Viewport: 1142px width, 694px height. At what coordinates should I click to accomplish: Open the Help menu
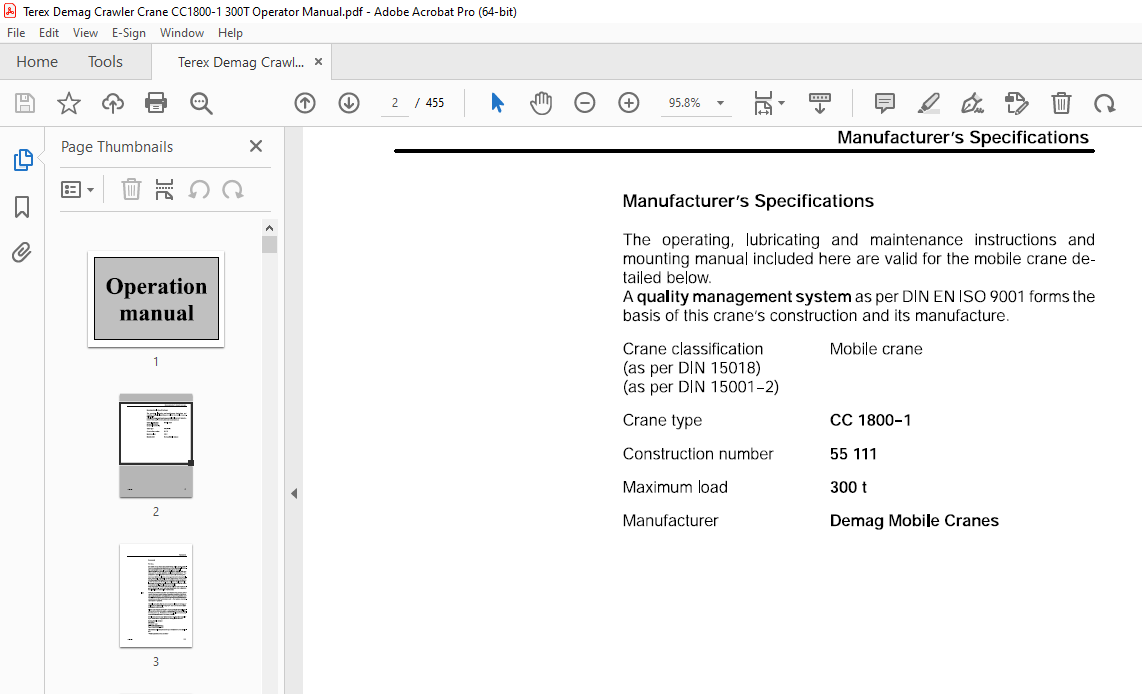point(230,33)
